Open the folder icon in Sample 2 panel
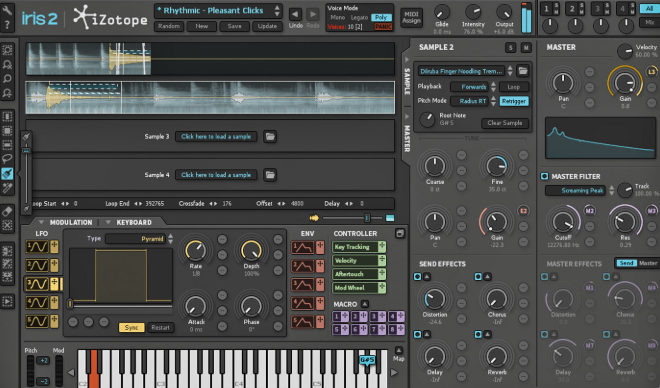 [523, 71]
